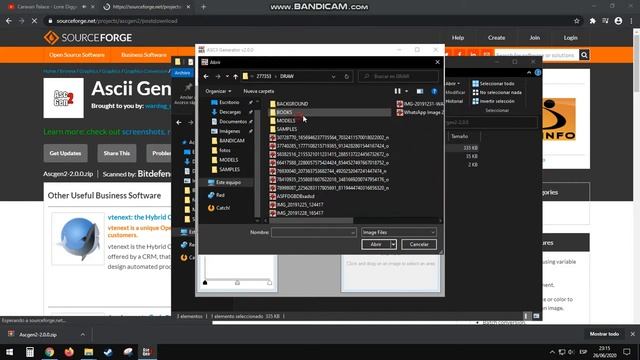Open the Organizar menu
Screen dimensions: 640x360
coord(218,91)
